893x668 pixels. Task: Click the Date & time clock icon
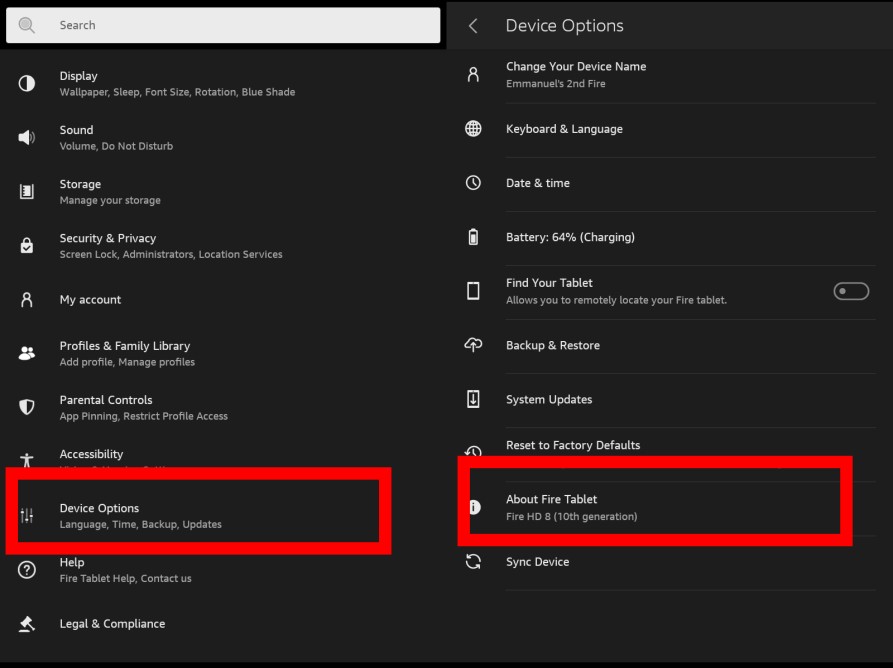click(x=473, y=183)
